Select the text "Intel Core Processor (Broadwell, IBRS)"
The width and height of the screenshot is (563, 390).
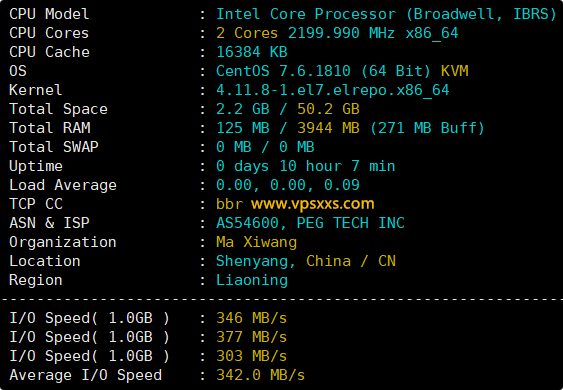pyautogui.click(x=386, y=14)
